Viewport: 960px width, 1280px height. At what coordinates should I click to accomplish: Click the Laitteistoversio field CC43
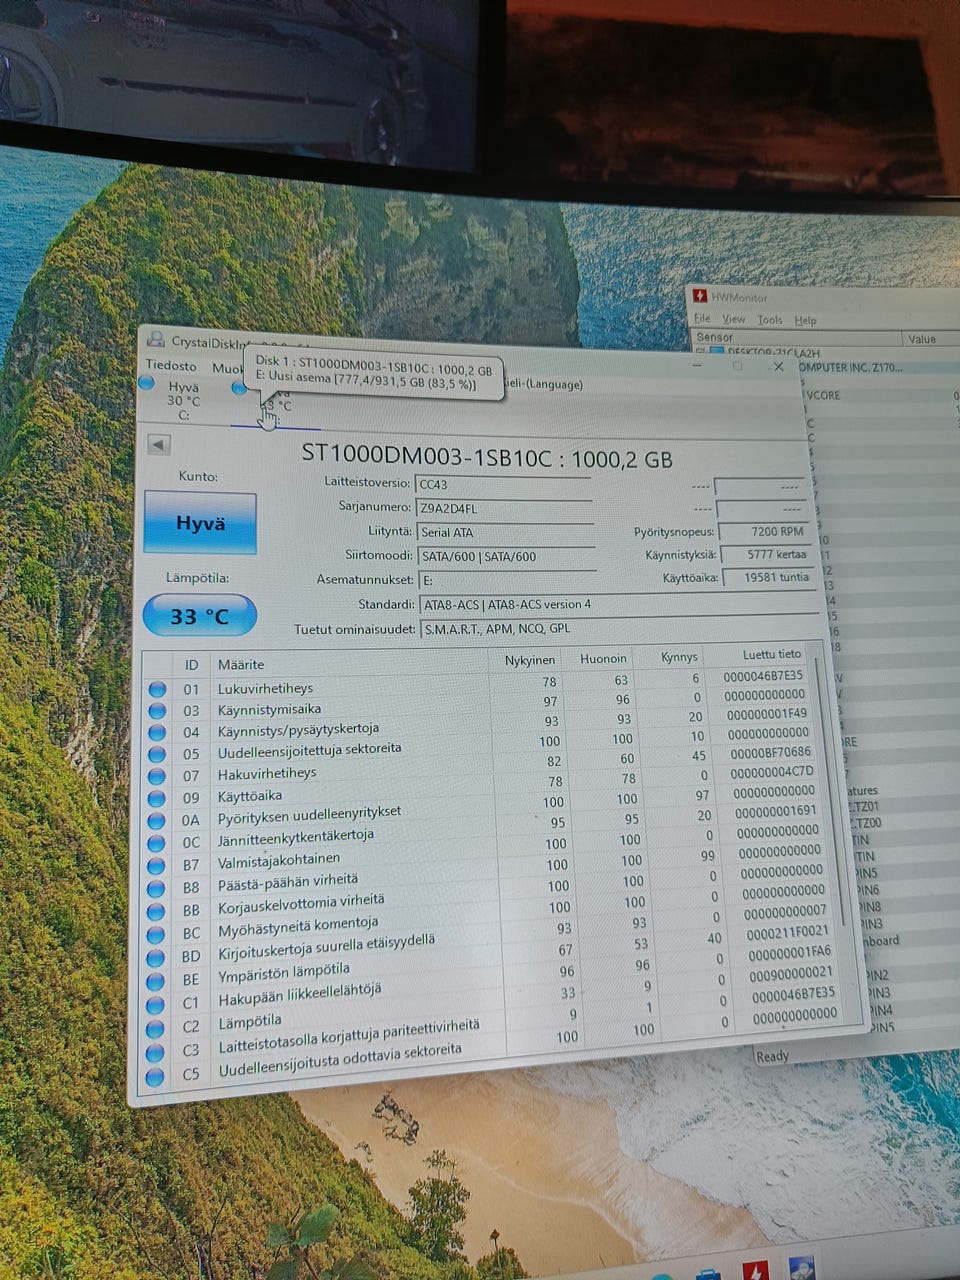(503, 484)
